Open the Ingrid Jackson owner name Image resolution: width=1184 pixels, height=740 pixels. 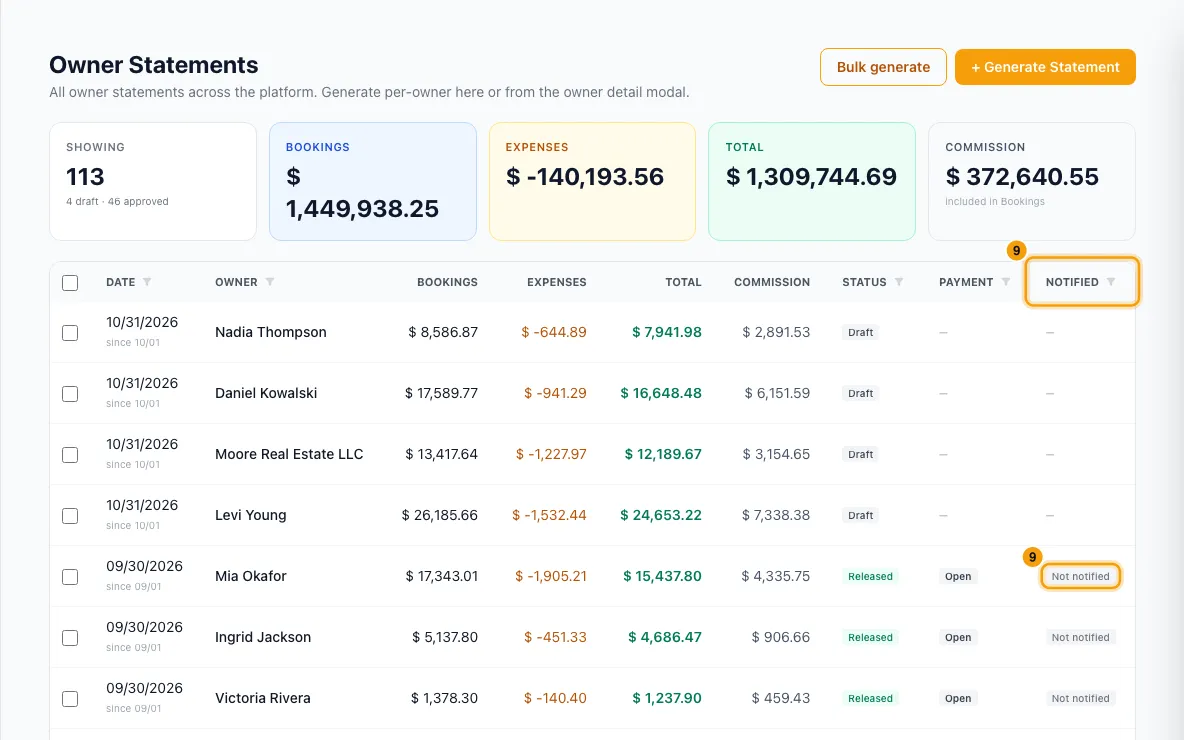tap(263, 637)
